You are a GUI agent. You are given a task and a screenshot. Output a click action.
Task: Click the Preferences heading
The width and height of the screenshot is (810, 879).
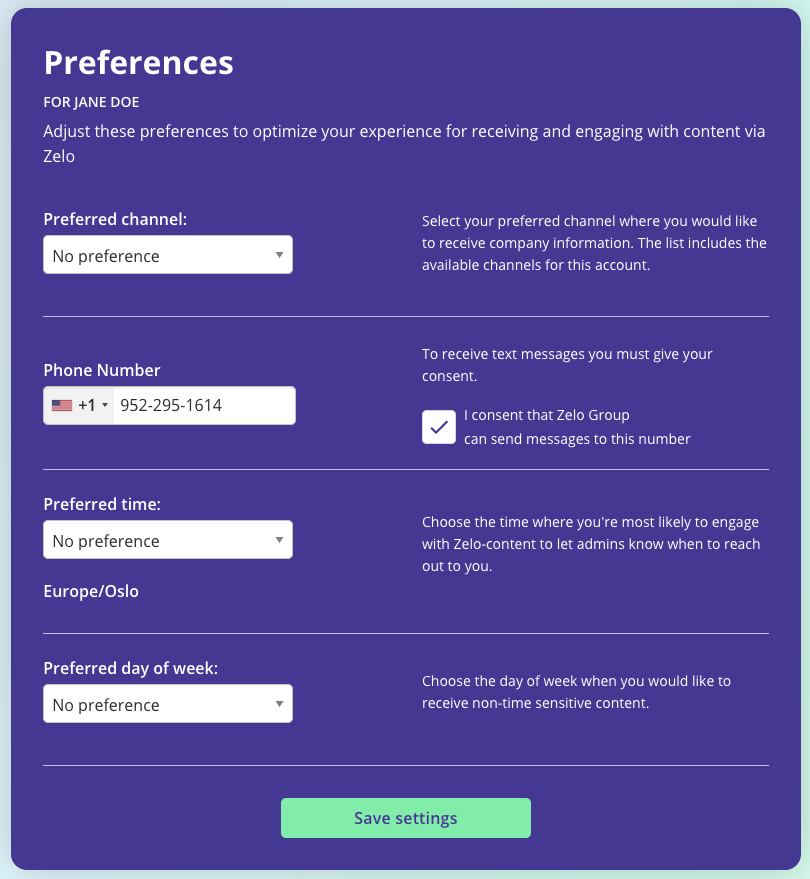pyautogui.click(x=138, y=63)
